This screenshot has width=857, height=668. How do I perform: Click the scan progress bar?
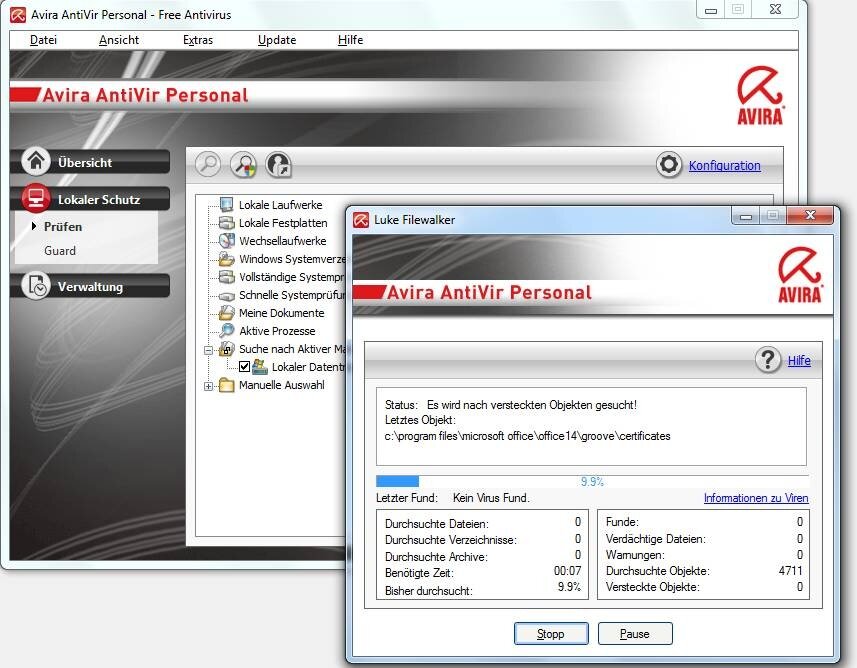pyautogui.click(x=592, y=481)
